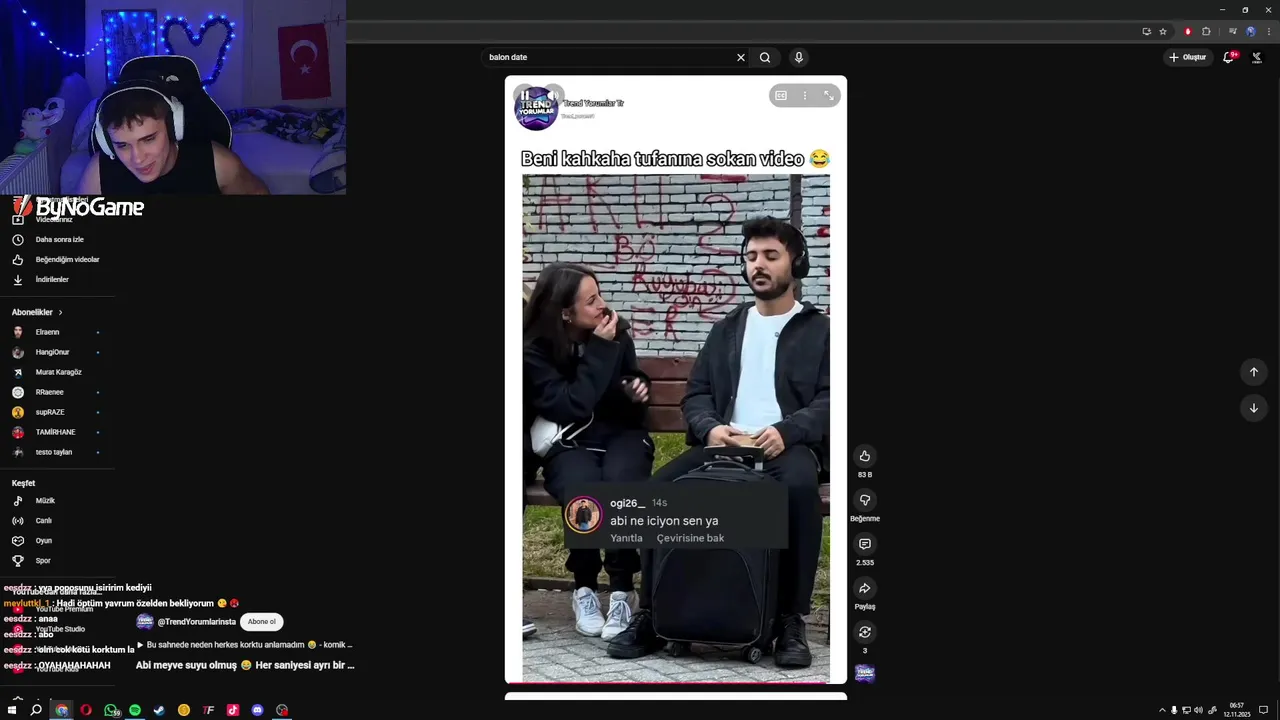Open the Oluştur create button
The image size is (1280, 720).
[1188, 57]
